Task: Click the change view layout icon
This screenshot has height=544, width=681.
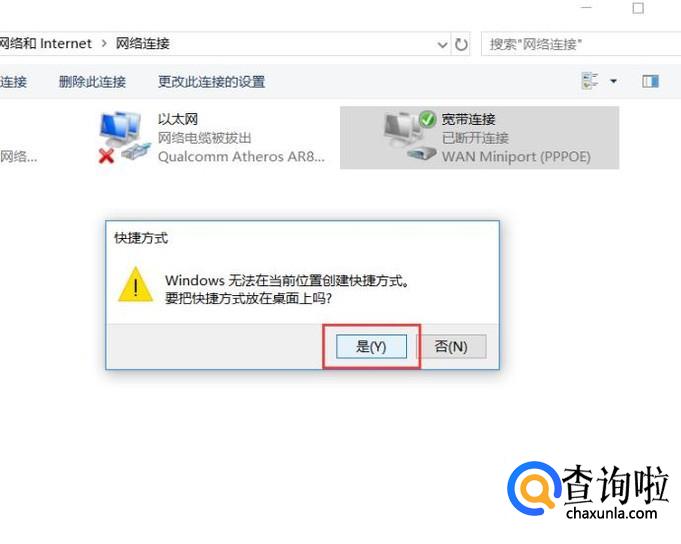Action: [590, 81]
